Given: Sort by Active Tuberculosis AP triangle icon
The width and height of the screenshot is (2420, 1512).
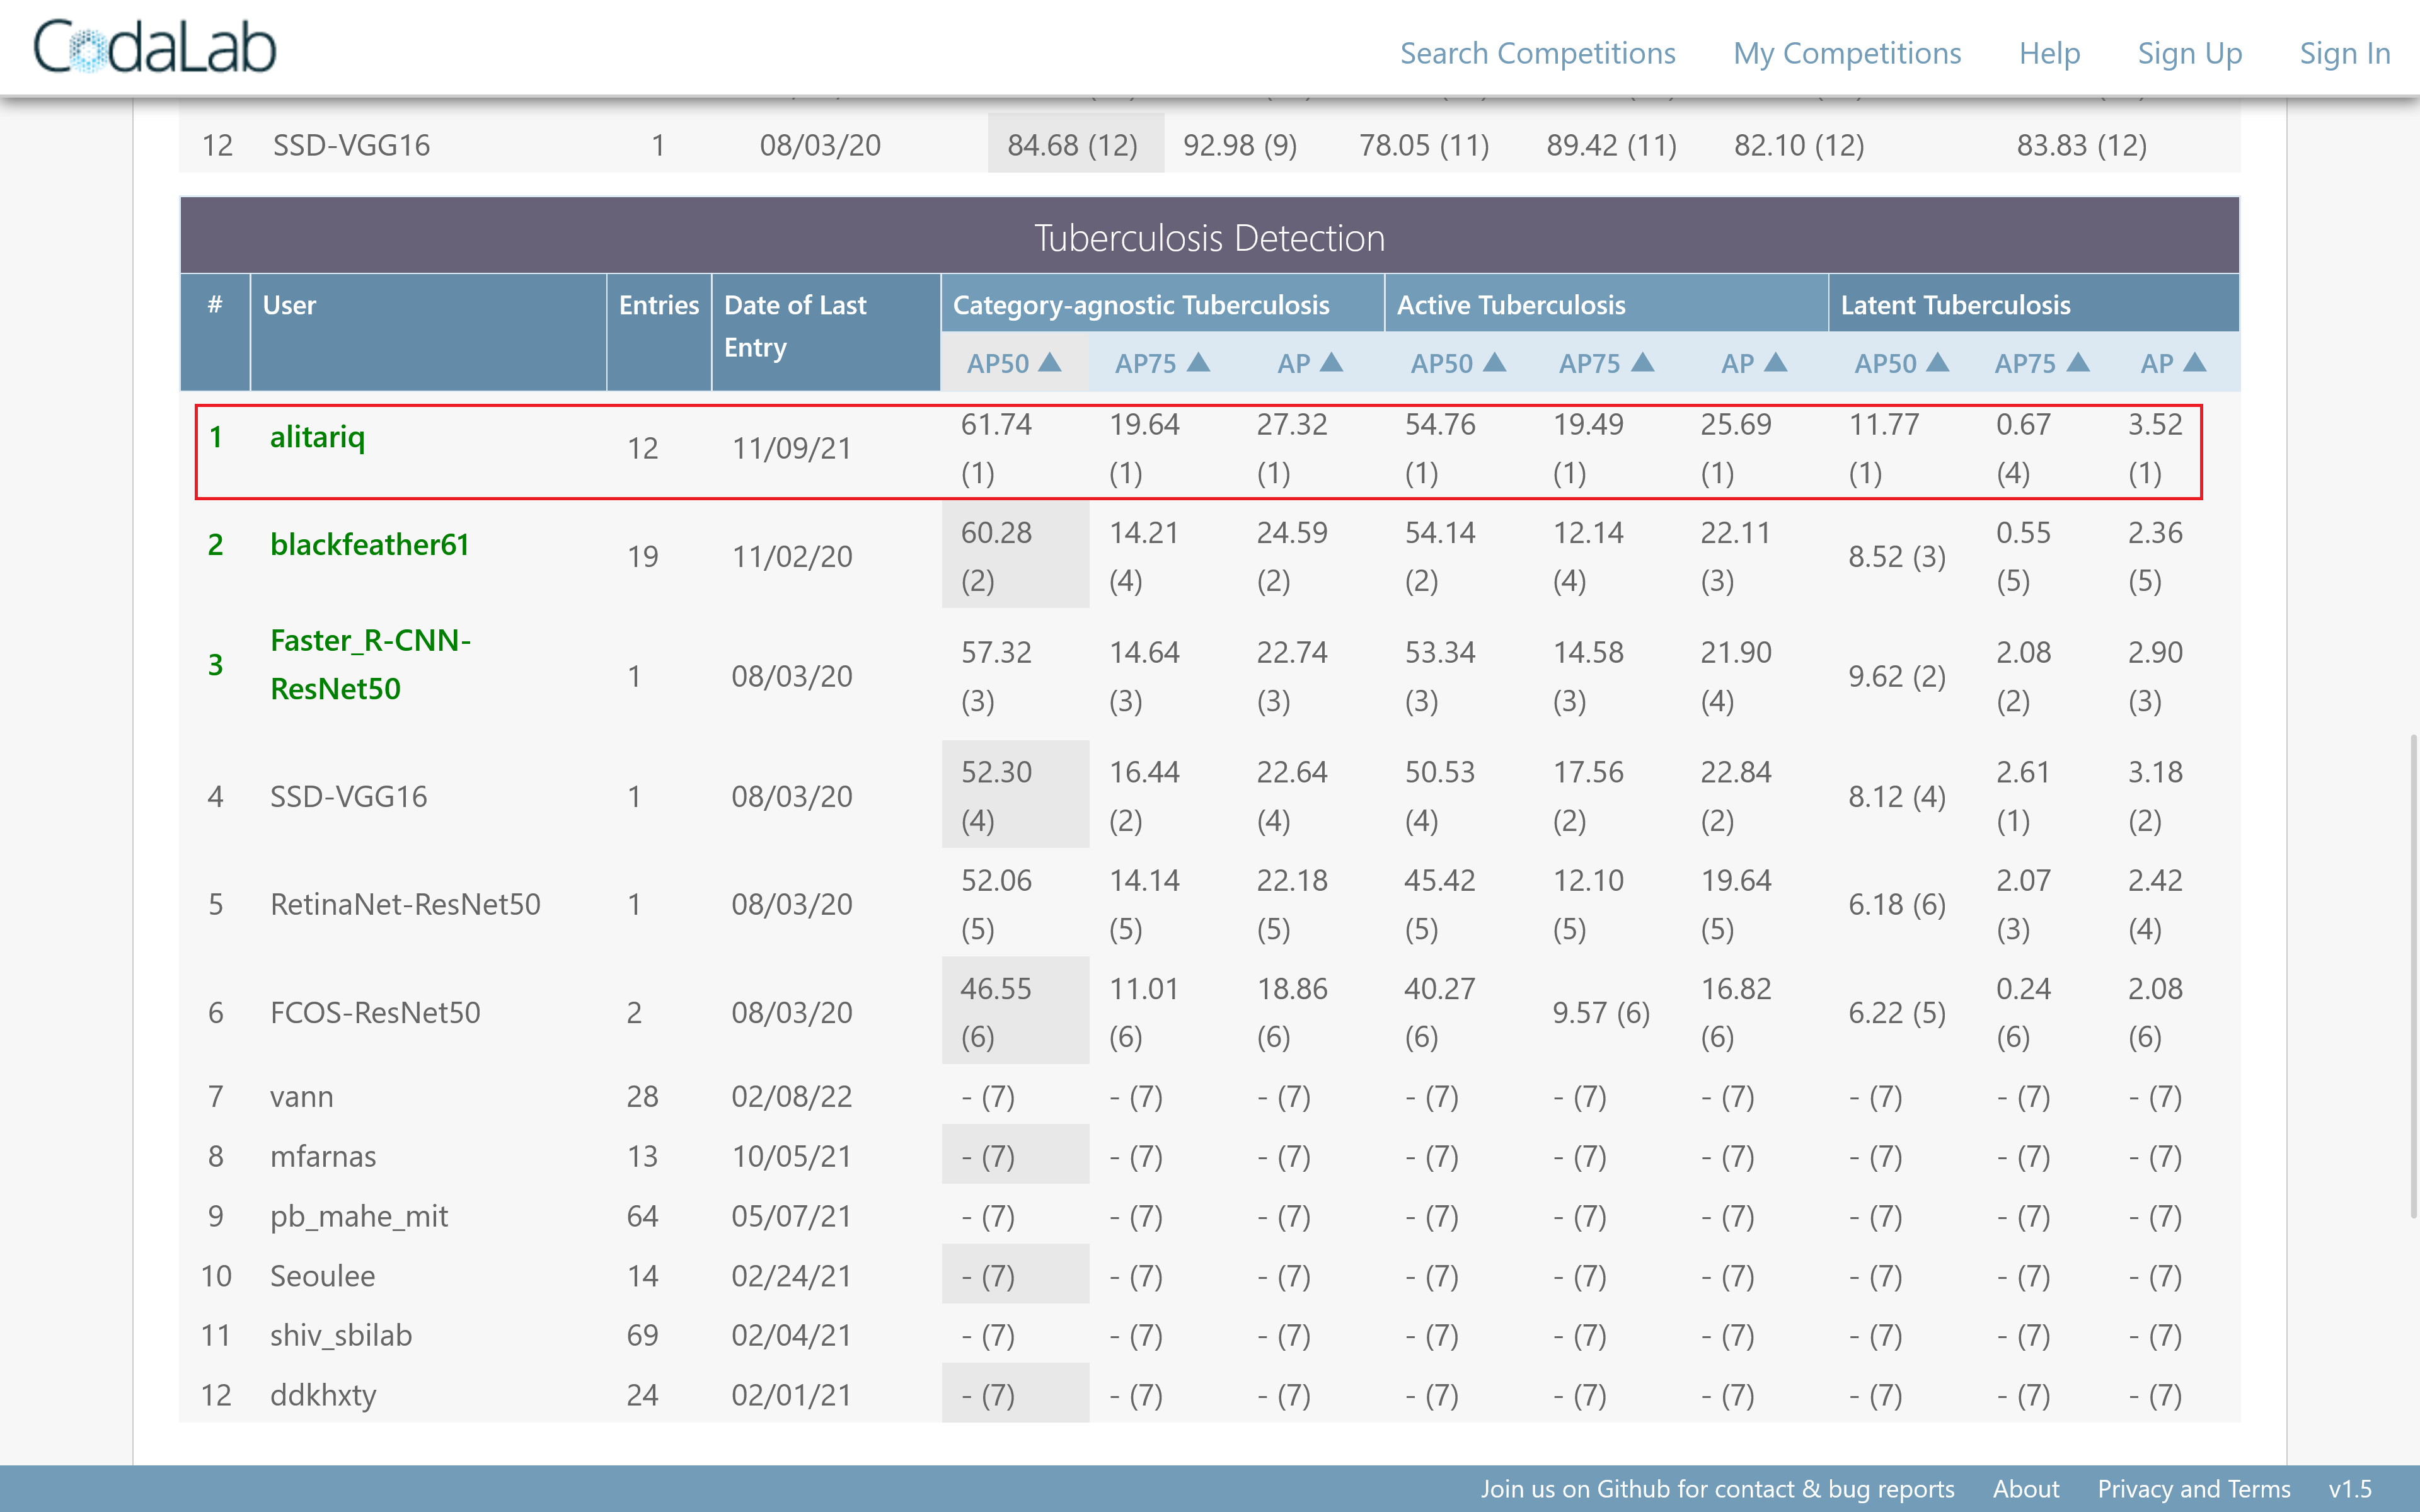Looking at the screenshot, I should [x=1775, y=362].
